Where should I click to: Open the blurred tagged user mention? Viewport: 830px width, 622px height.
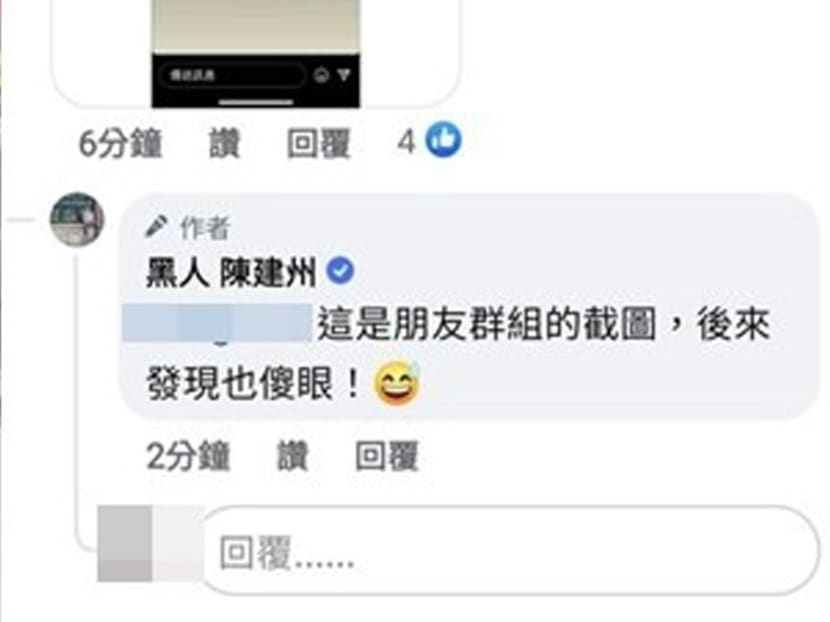[x=217, y=323]
